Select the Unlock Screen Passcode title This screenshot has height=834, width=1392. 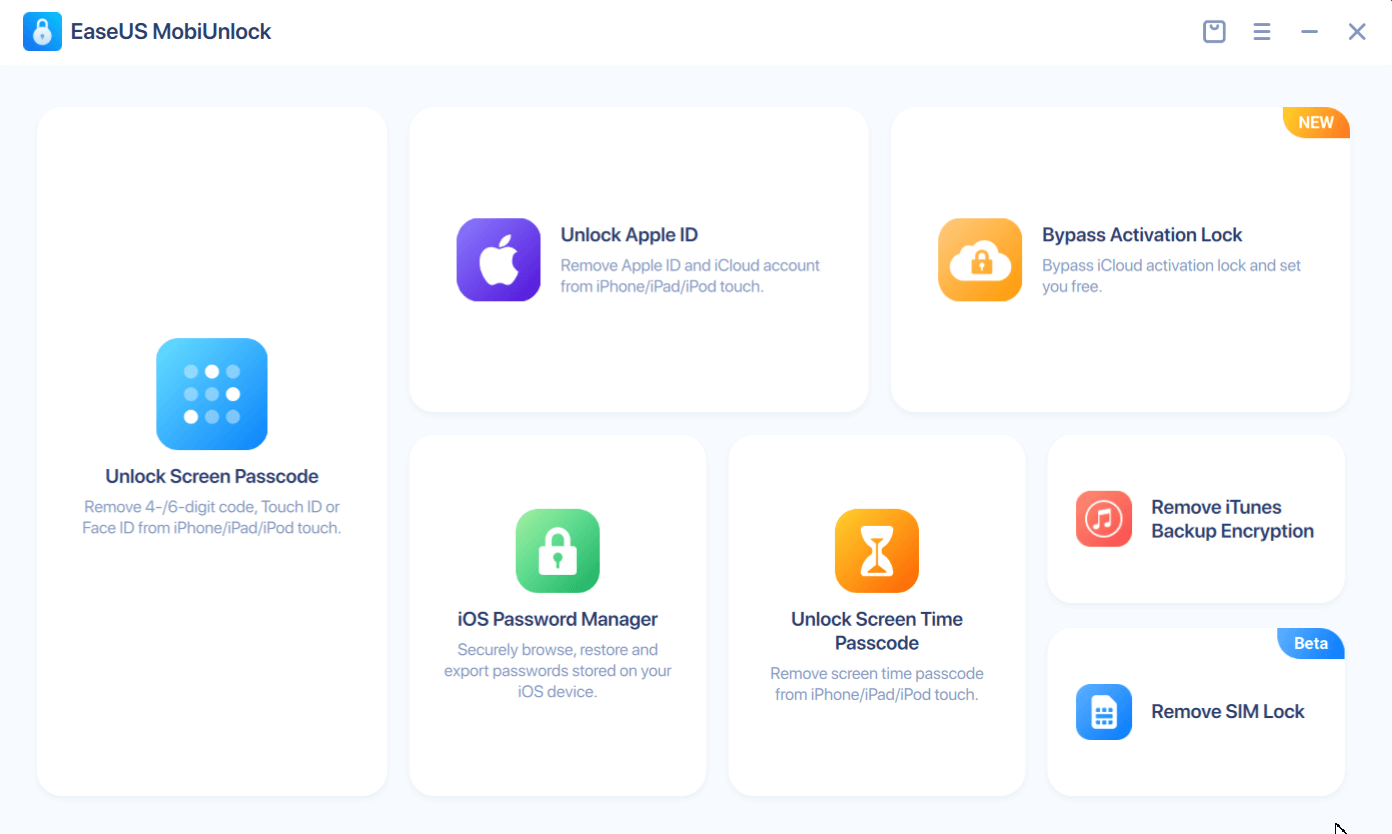[212, 477]
